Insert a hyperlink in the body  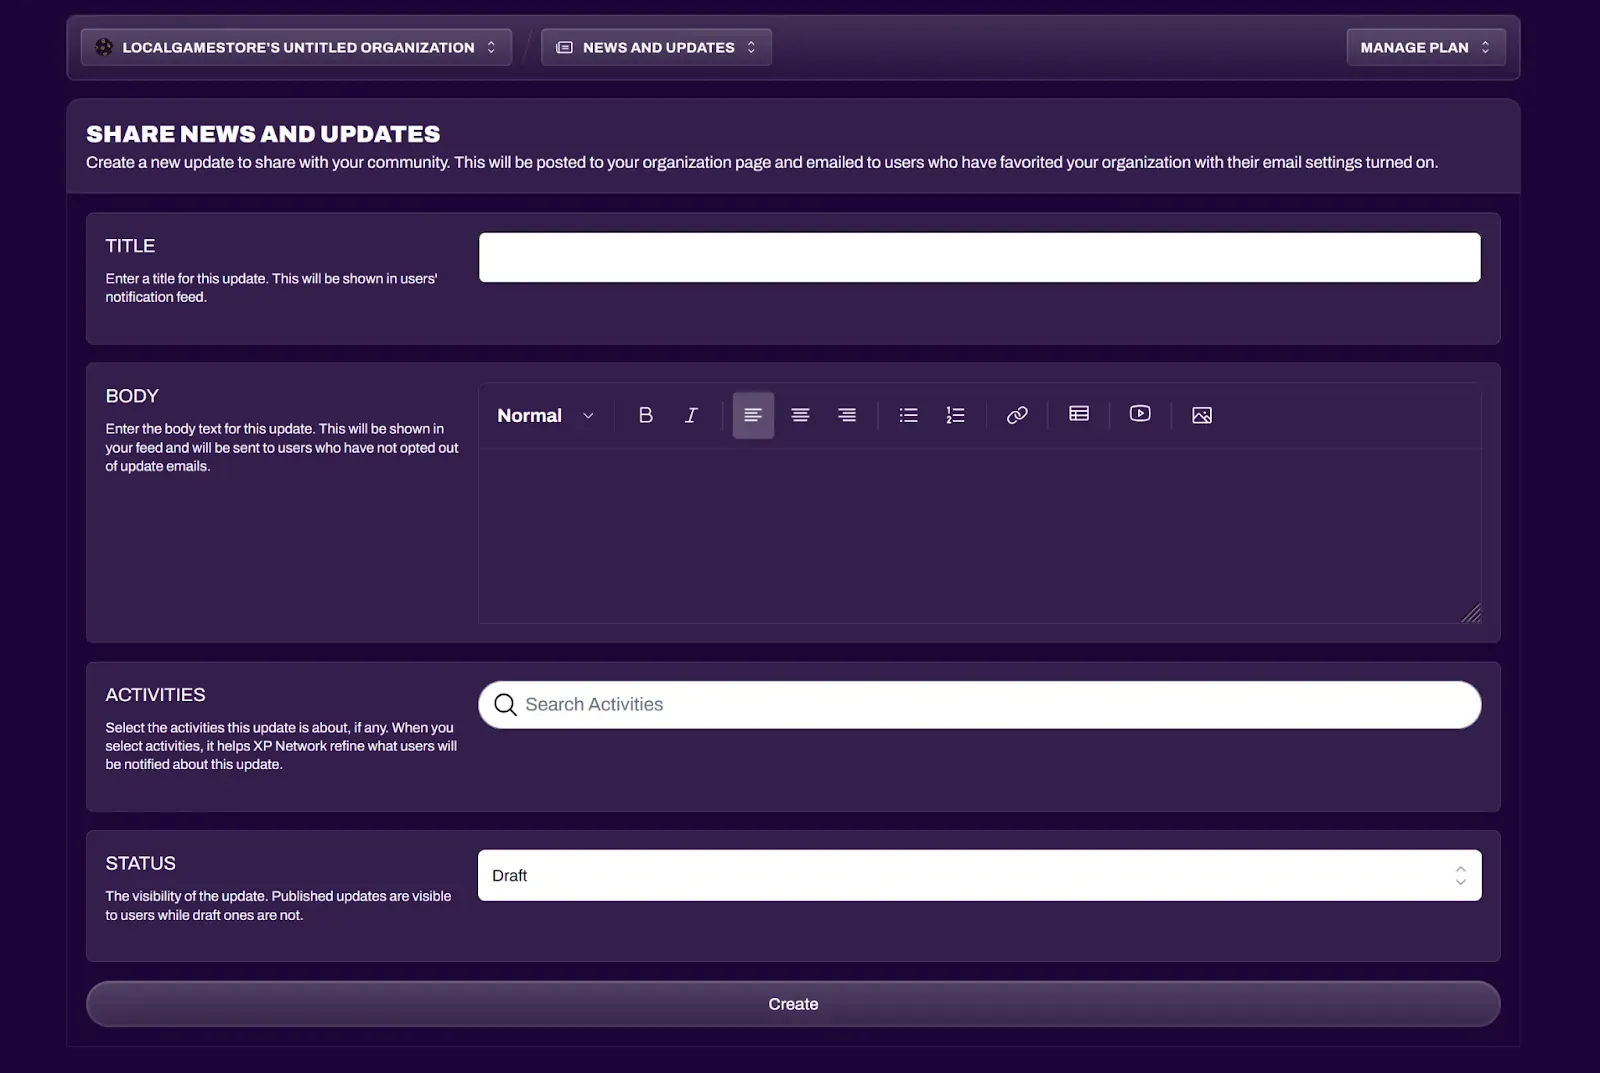(x=1017, y=414)
